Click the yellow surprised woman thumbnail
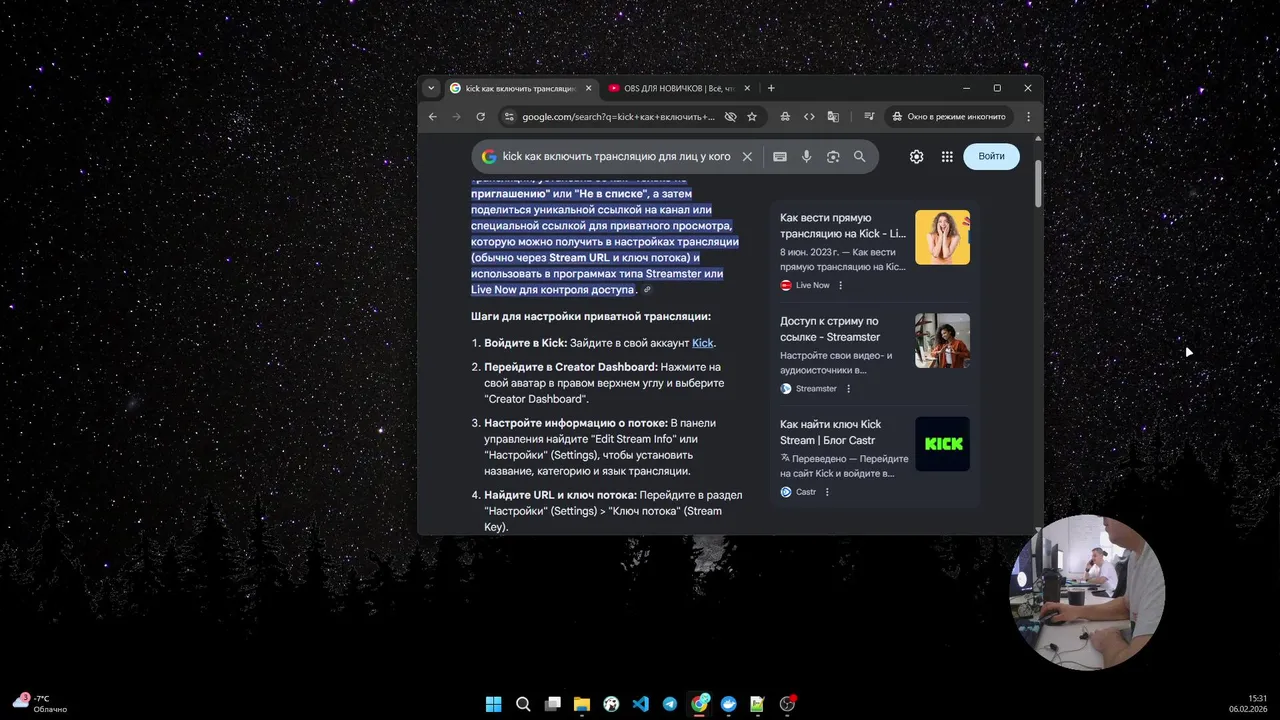1280x720 pixels. click(x=942, y=237)
